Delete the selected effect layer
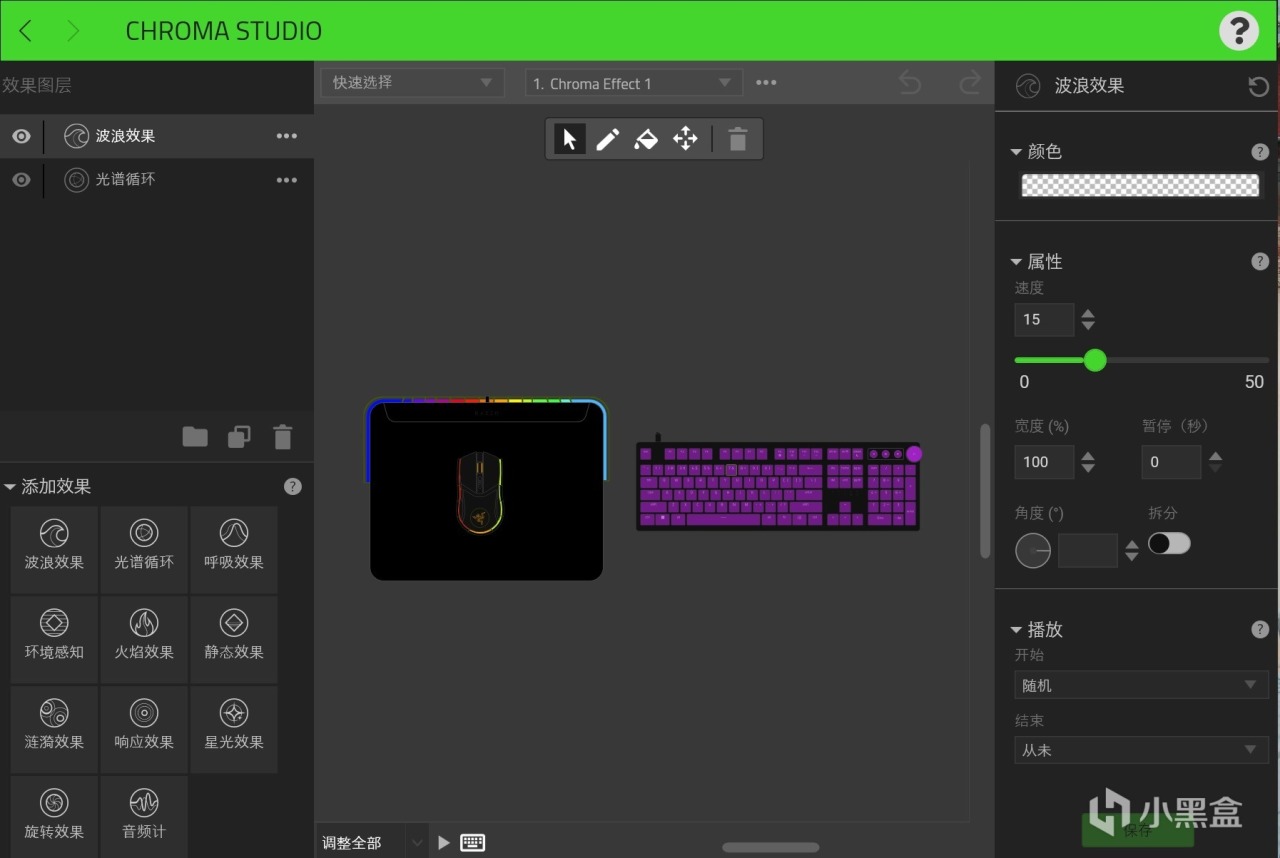 [x=283, y=436]
